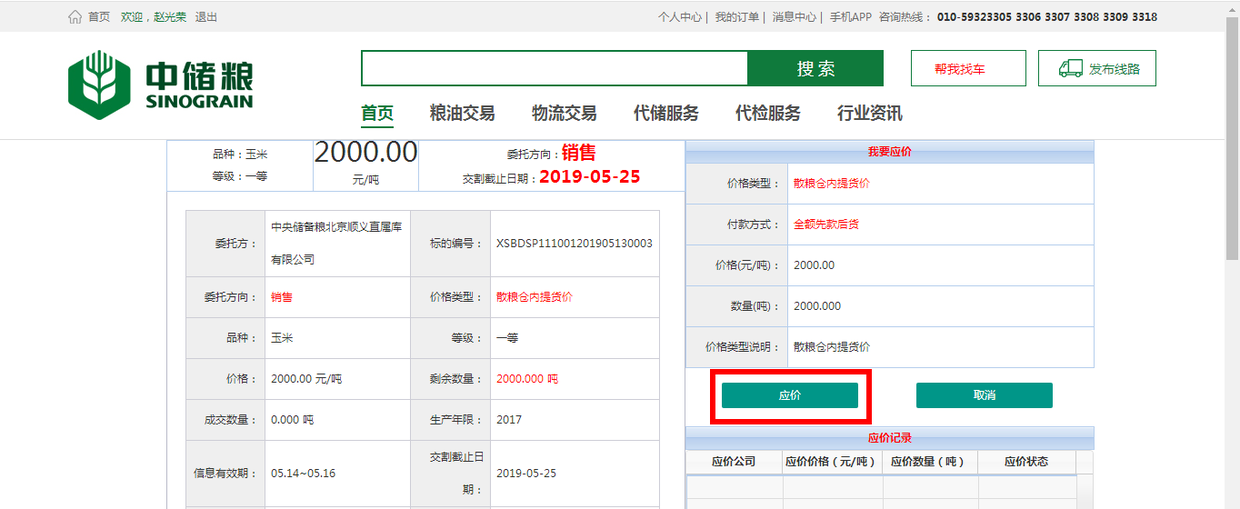This screenshot has height=509, width=1240.
Task: Focus the search input field
Action: pyautogui.click(x=554, y=68)
